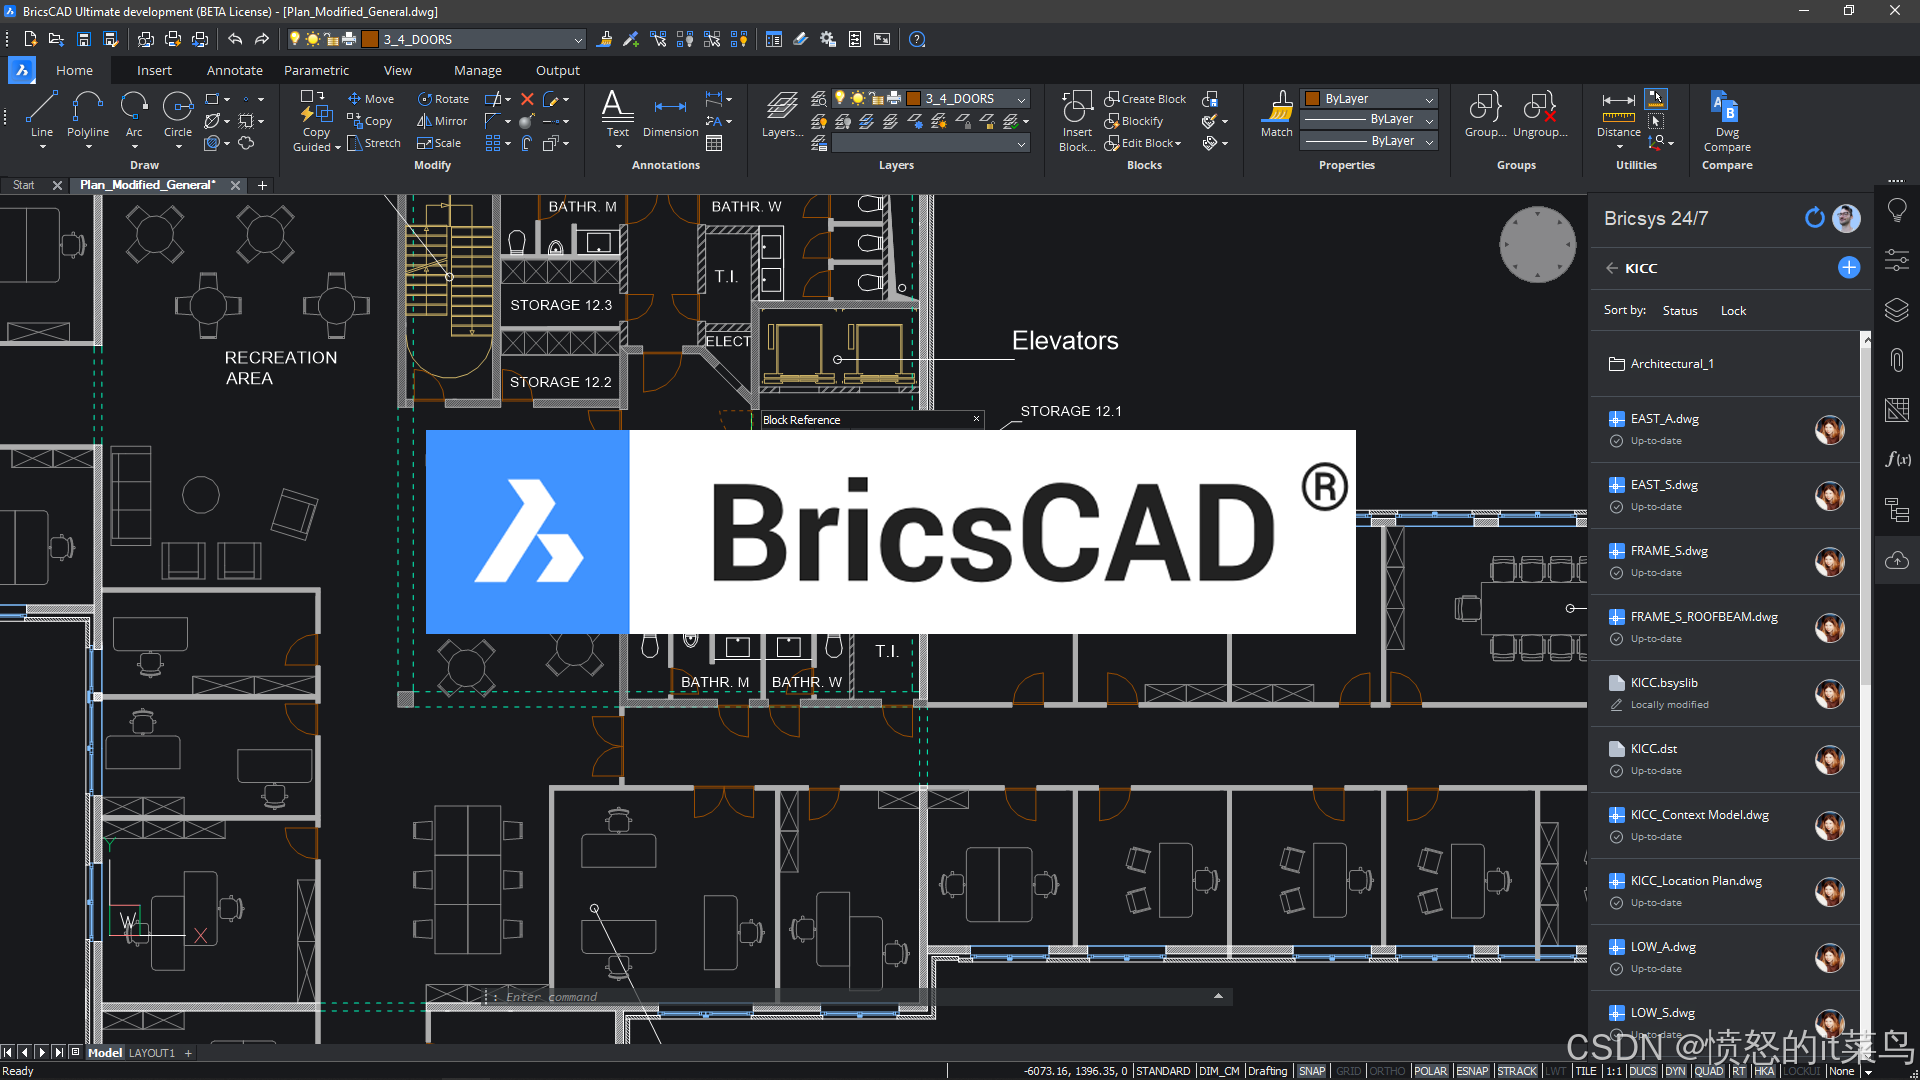Open the Architectural_1 folder
Image resolution: width=1920 pixels, height=1080 pixels.
point(1671,364)
